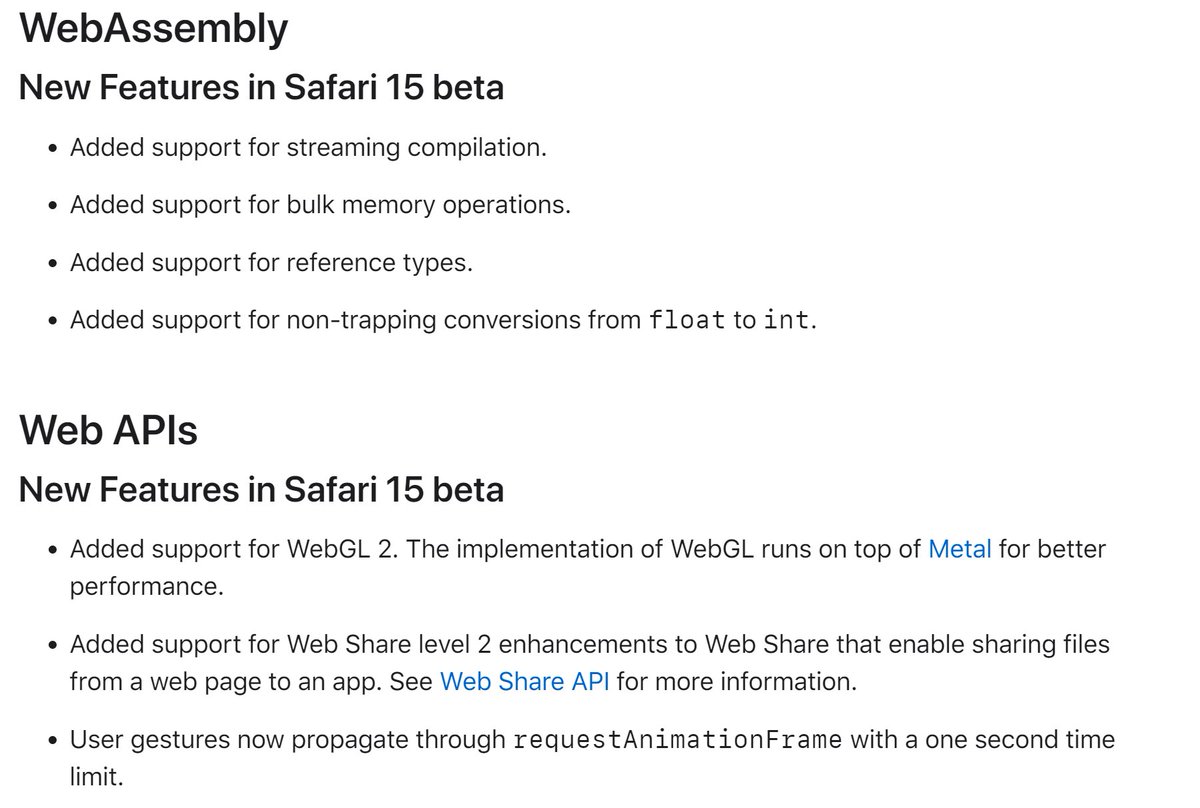The height and width of the screenshot is (808, 1200).
Task: Select the New Features subheading under Web APIs
Action: (x=261, y=490)
